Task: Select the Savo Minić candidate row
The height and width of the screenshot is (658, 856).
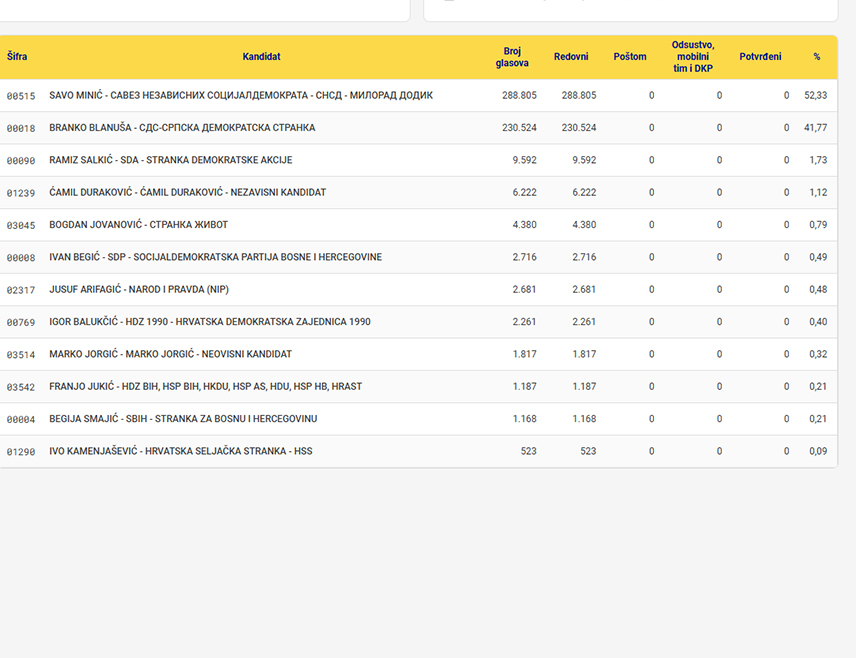Action: click(418, 96)
